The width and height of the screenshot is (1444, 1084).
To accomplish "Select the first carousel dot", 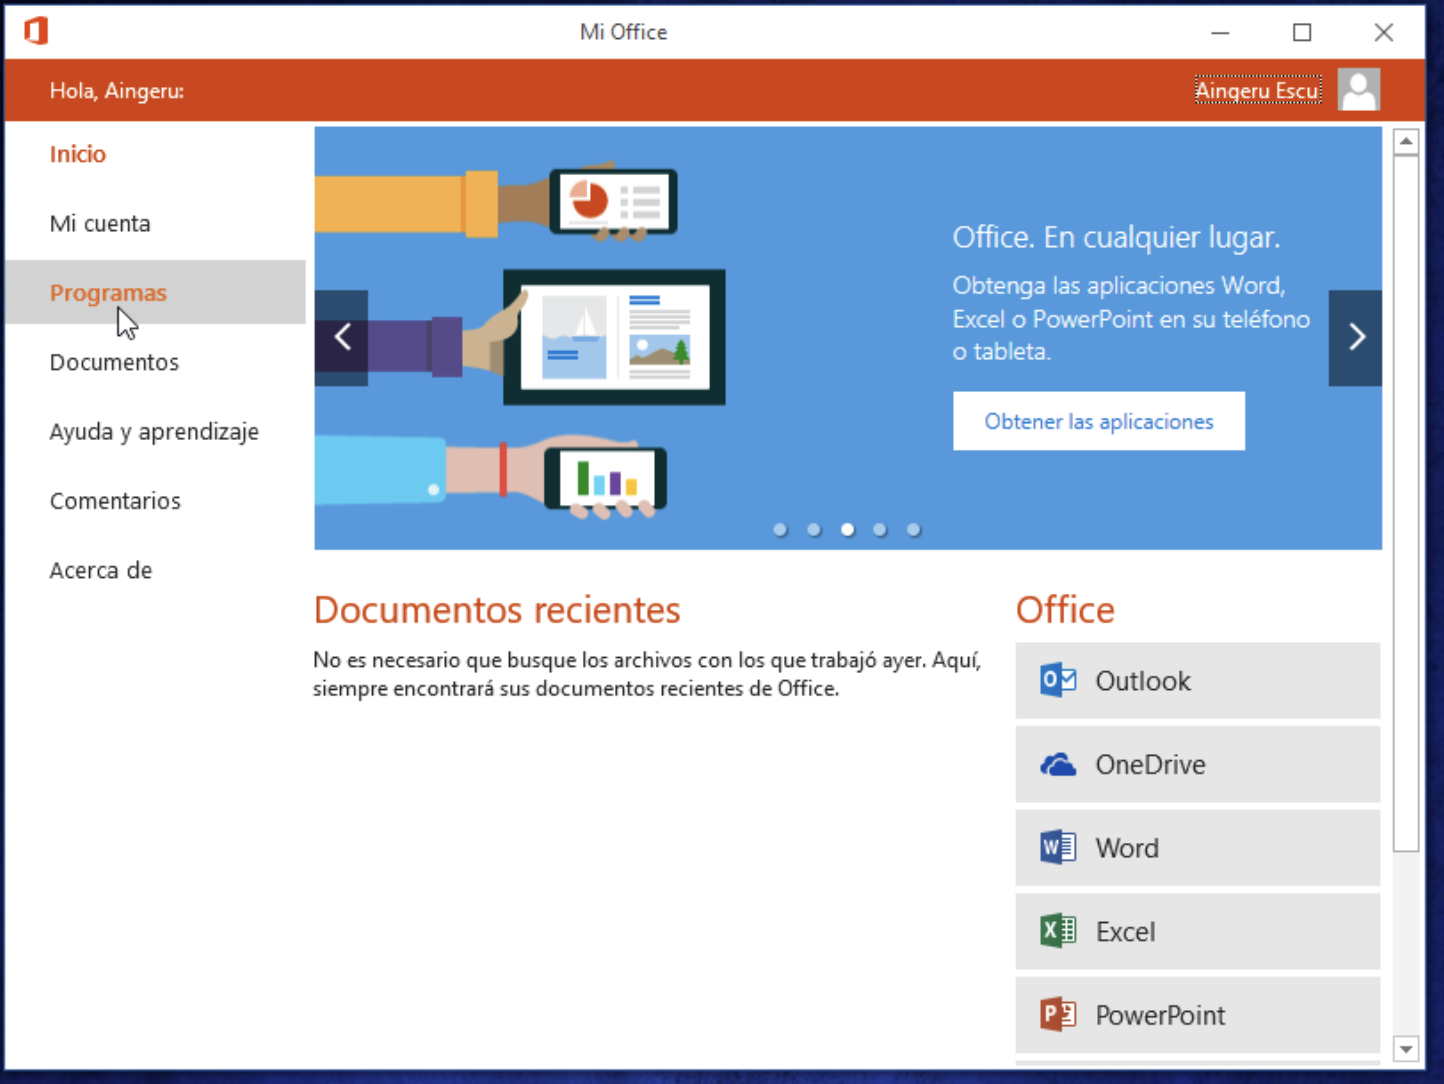I will [780, 530].
